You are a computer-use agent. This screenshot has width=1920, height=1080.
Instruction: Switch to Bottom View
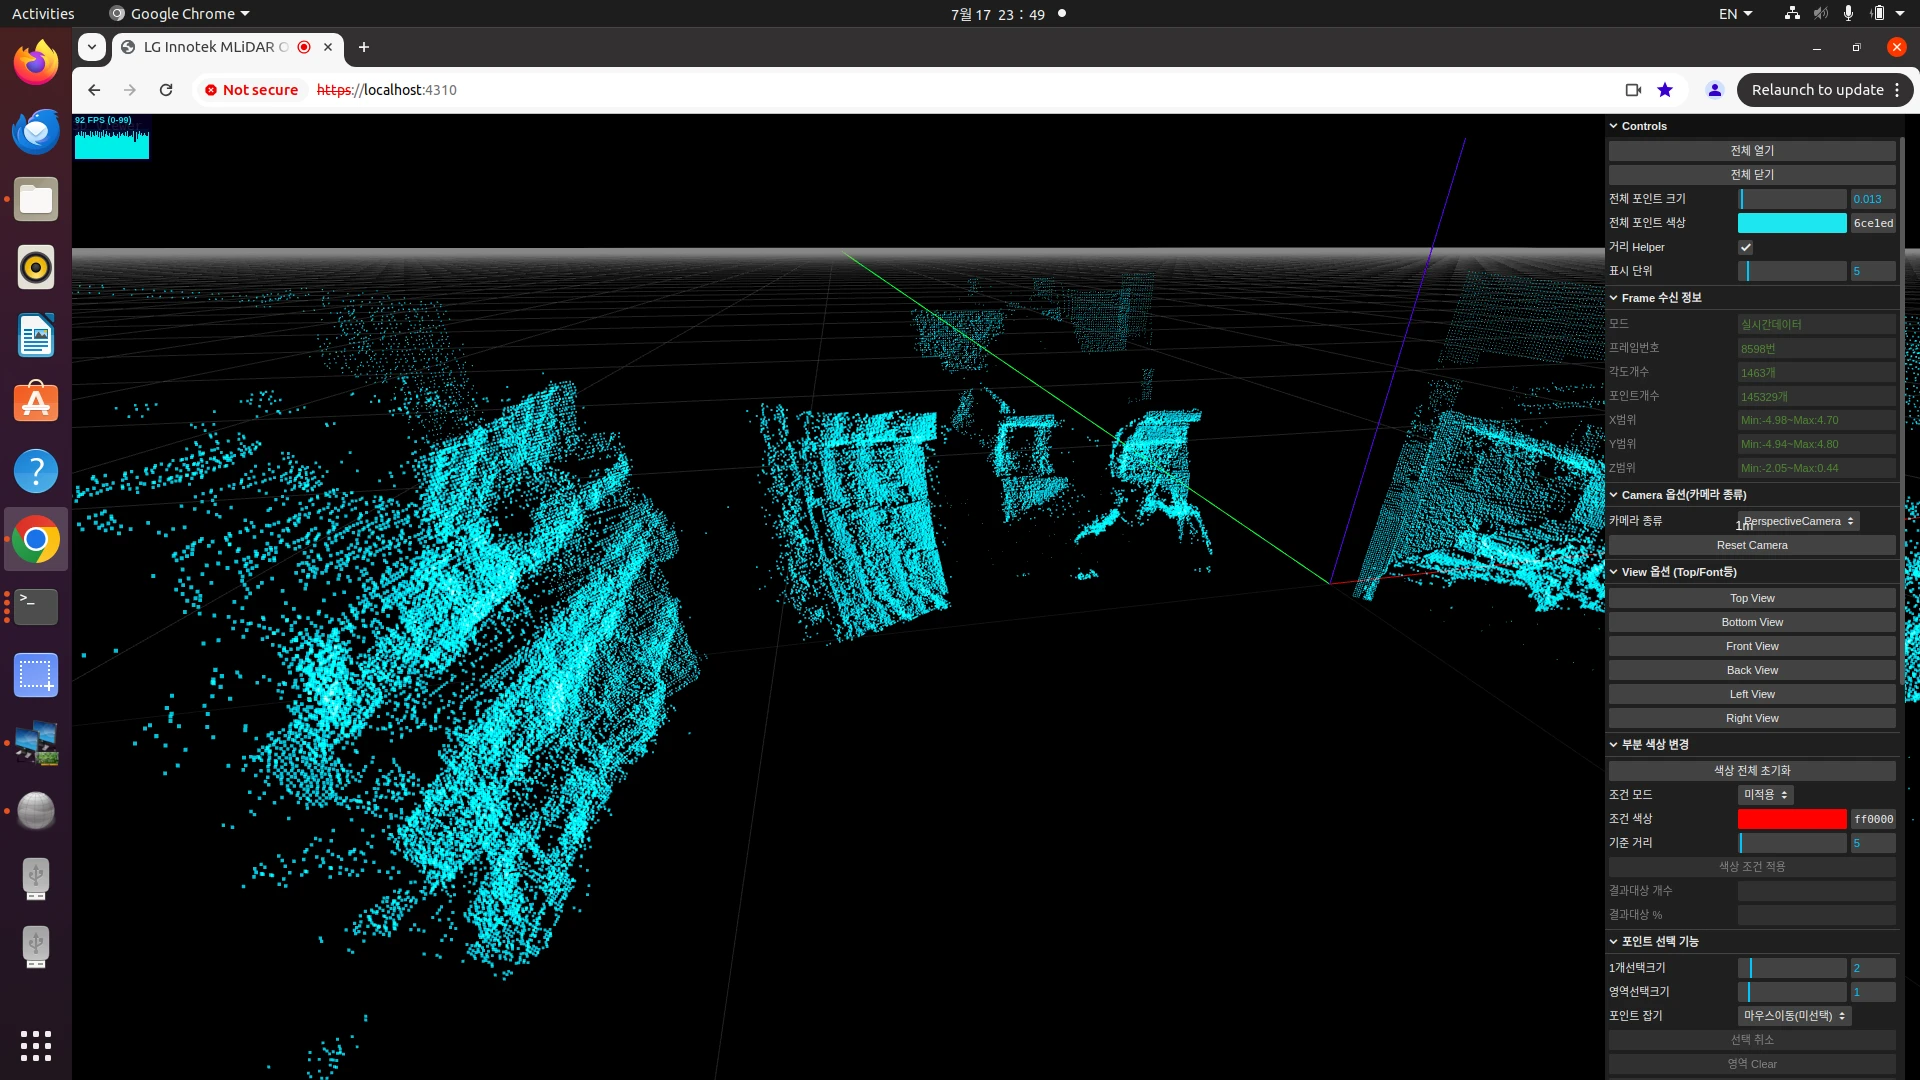1752,623
